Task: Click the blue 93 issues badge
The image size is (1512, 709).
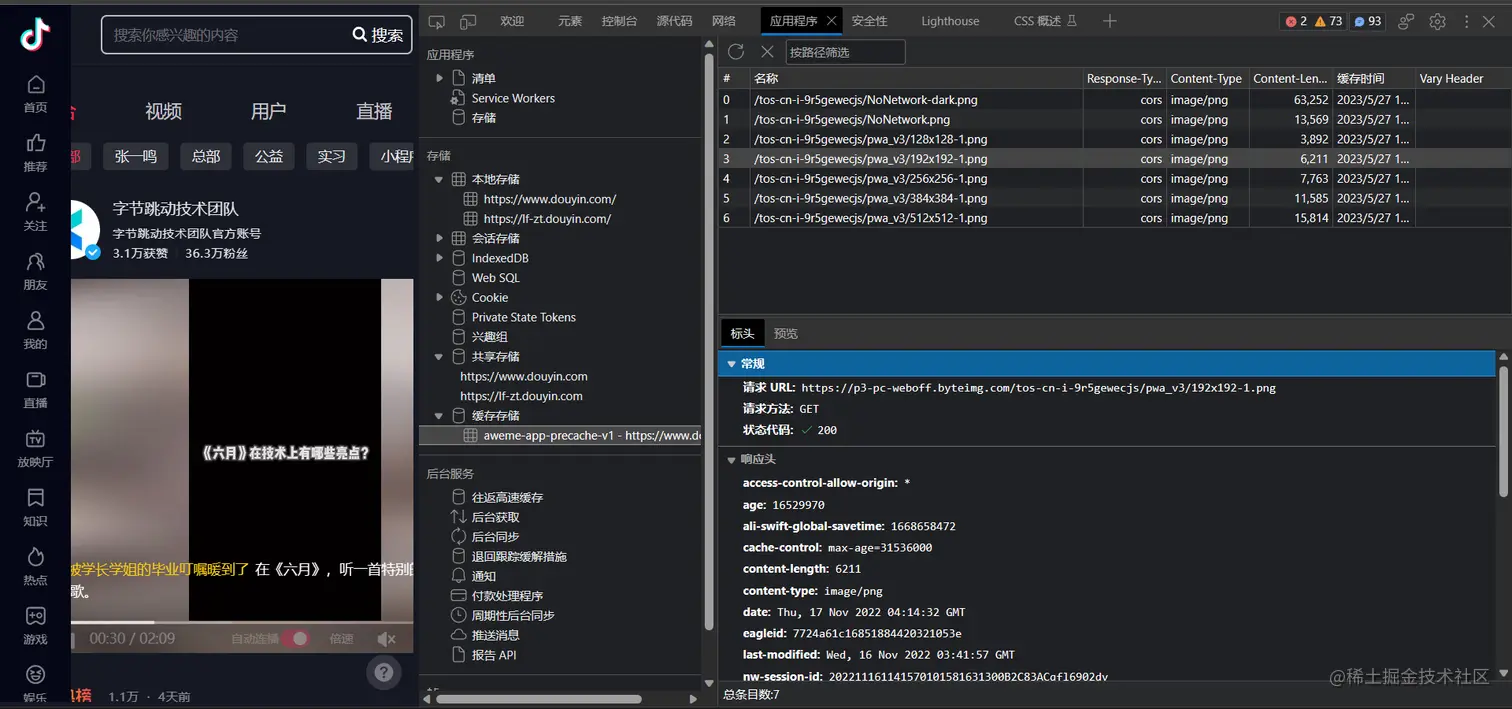Action: [x=1368, y=21]
